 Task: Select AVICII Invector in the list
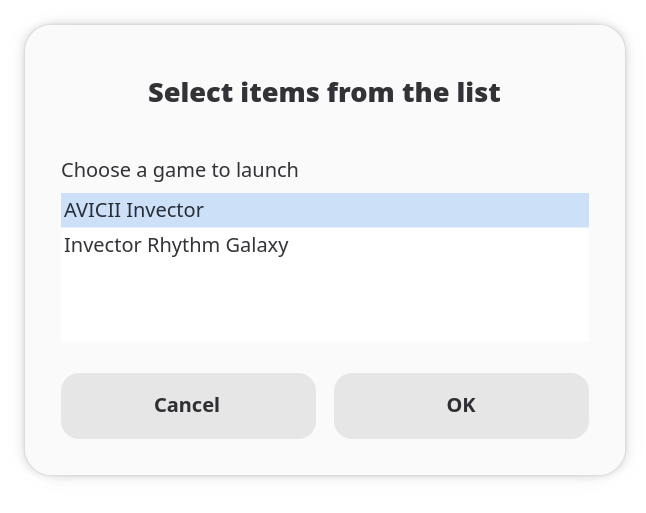click(x=325, y=210)
